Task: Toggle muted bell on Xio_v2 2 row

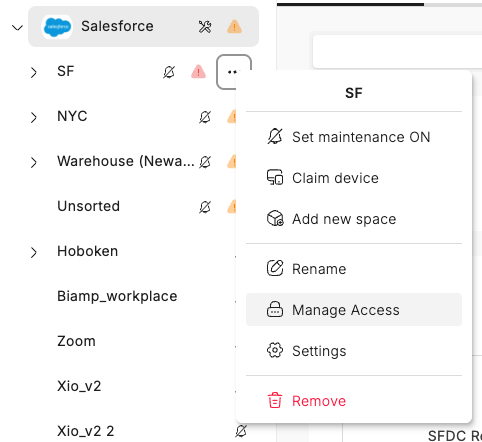Action: click(241, 431)
